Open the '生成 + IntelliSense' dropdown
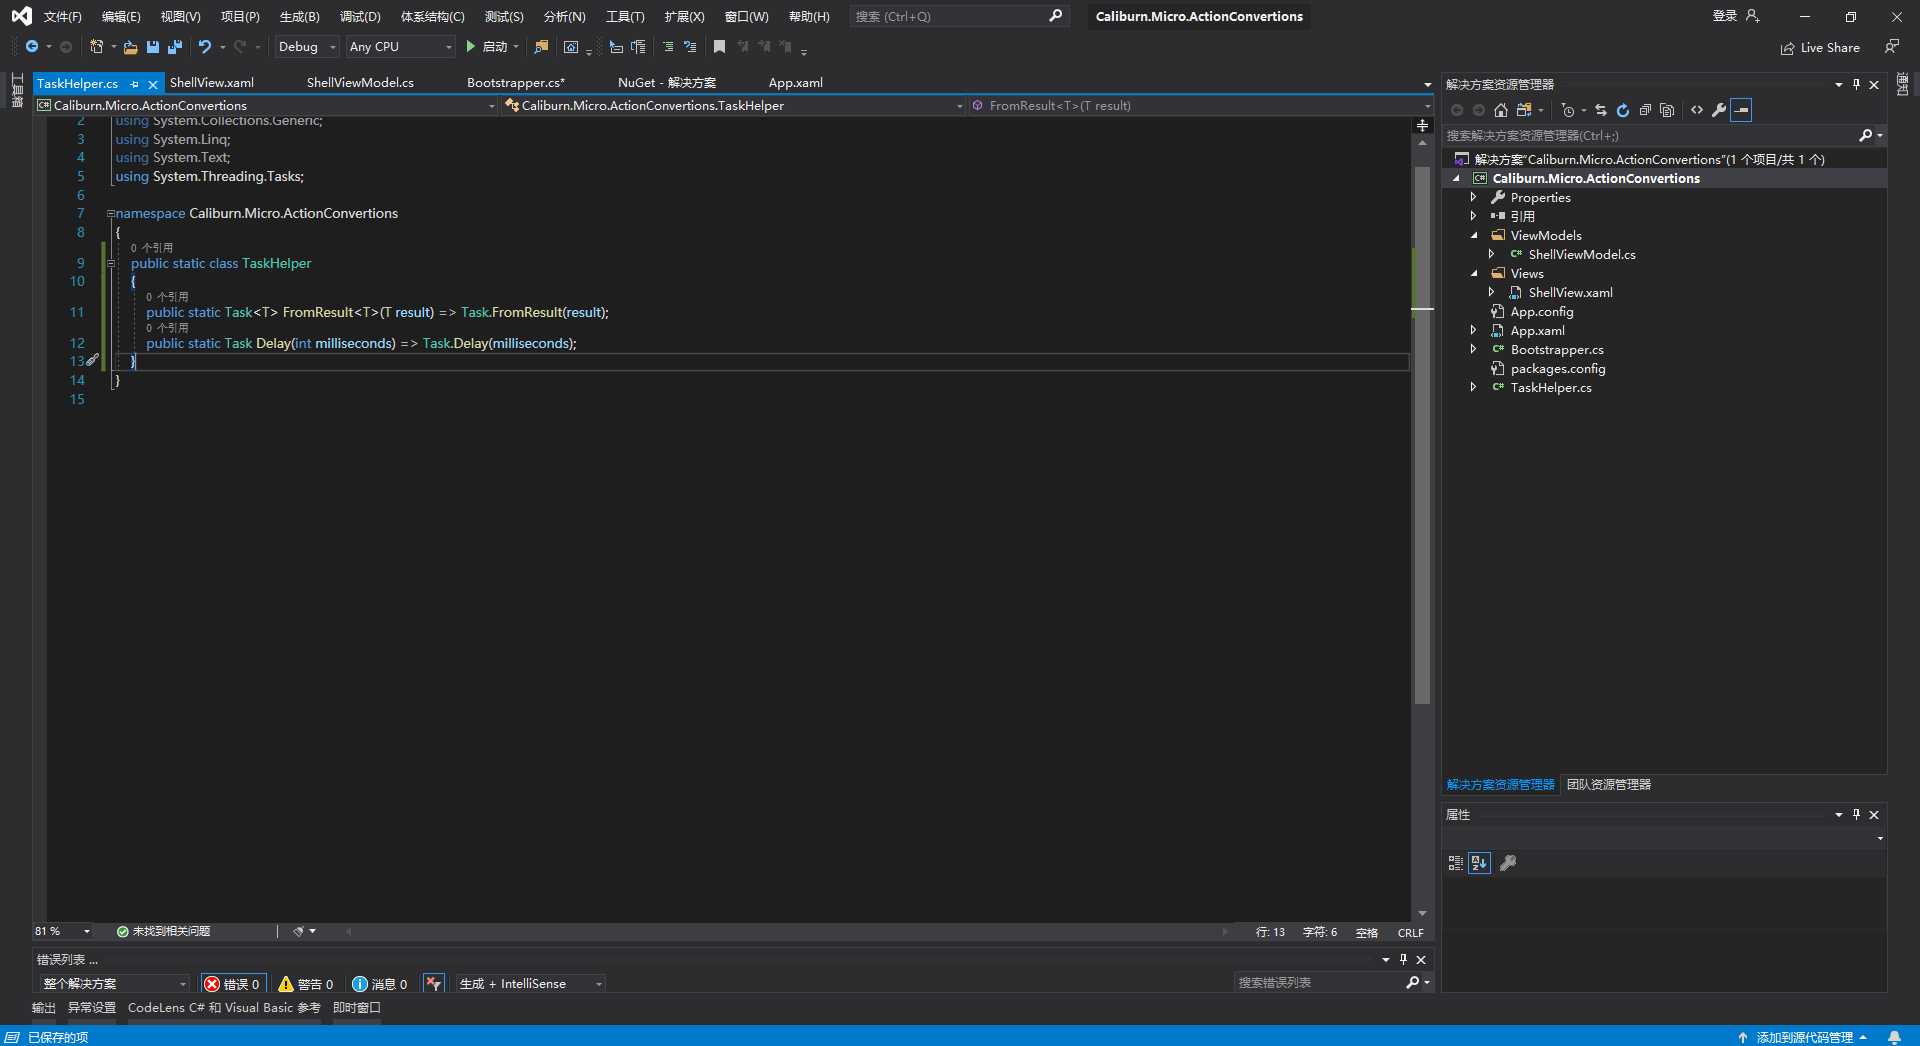Screen dimensions: 1920x1046 [x=530, y=984]
